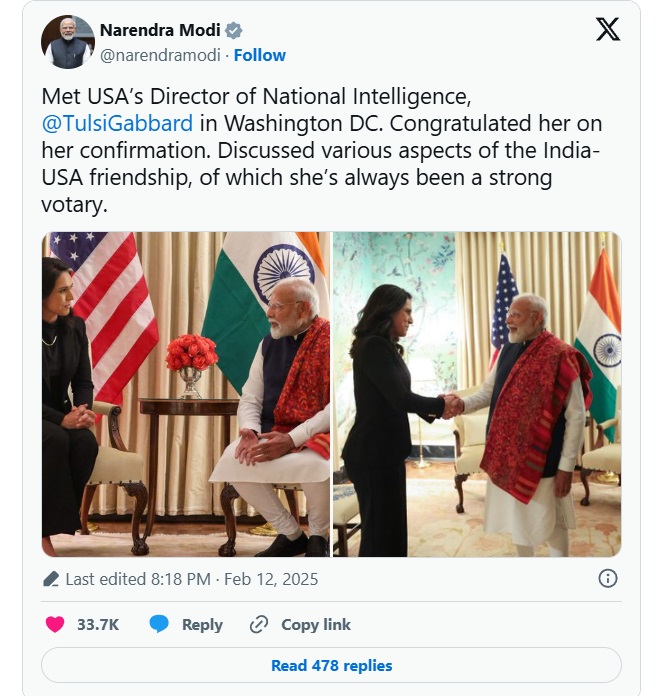Viewport: 665px width, 696px height.
Task: Click the pink heart like icon
Action: tap(55, 624)
